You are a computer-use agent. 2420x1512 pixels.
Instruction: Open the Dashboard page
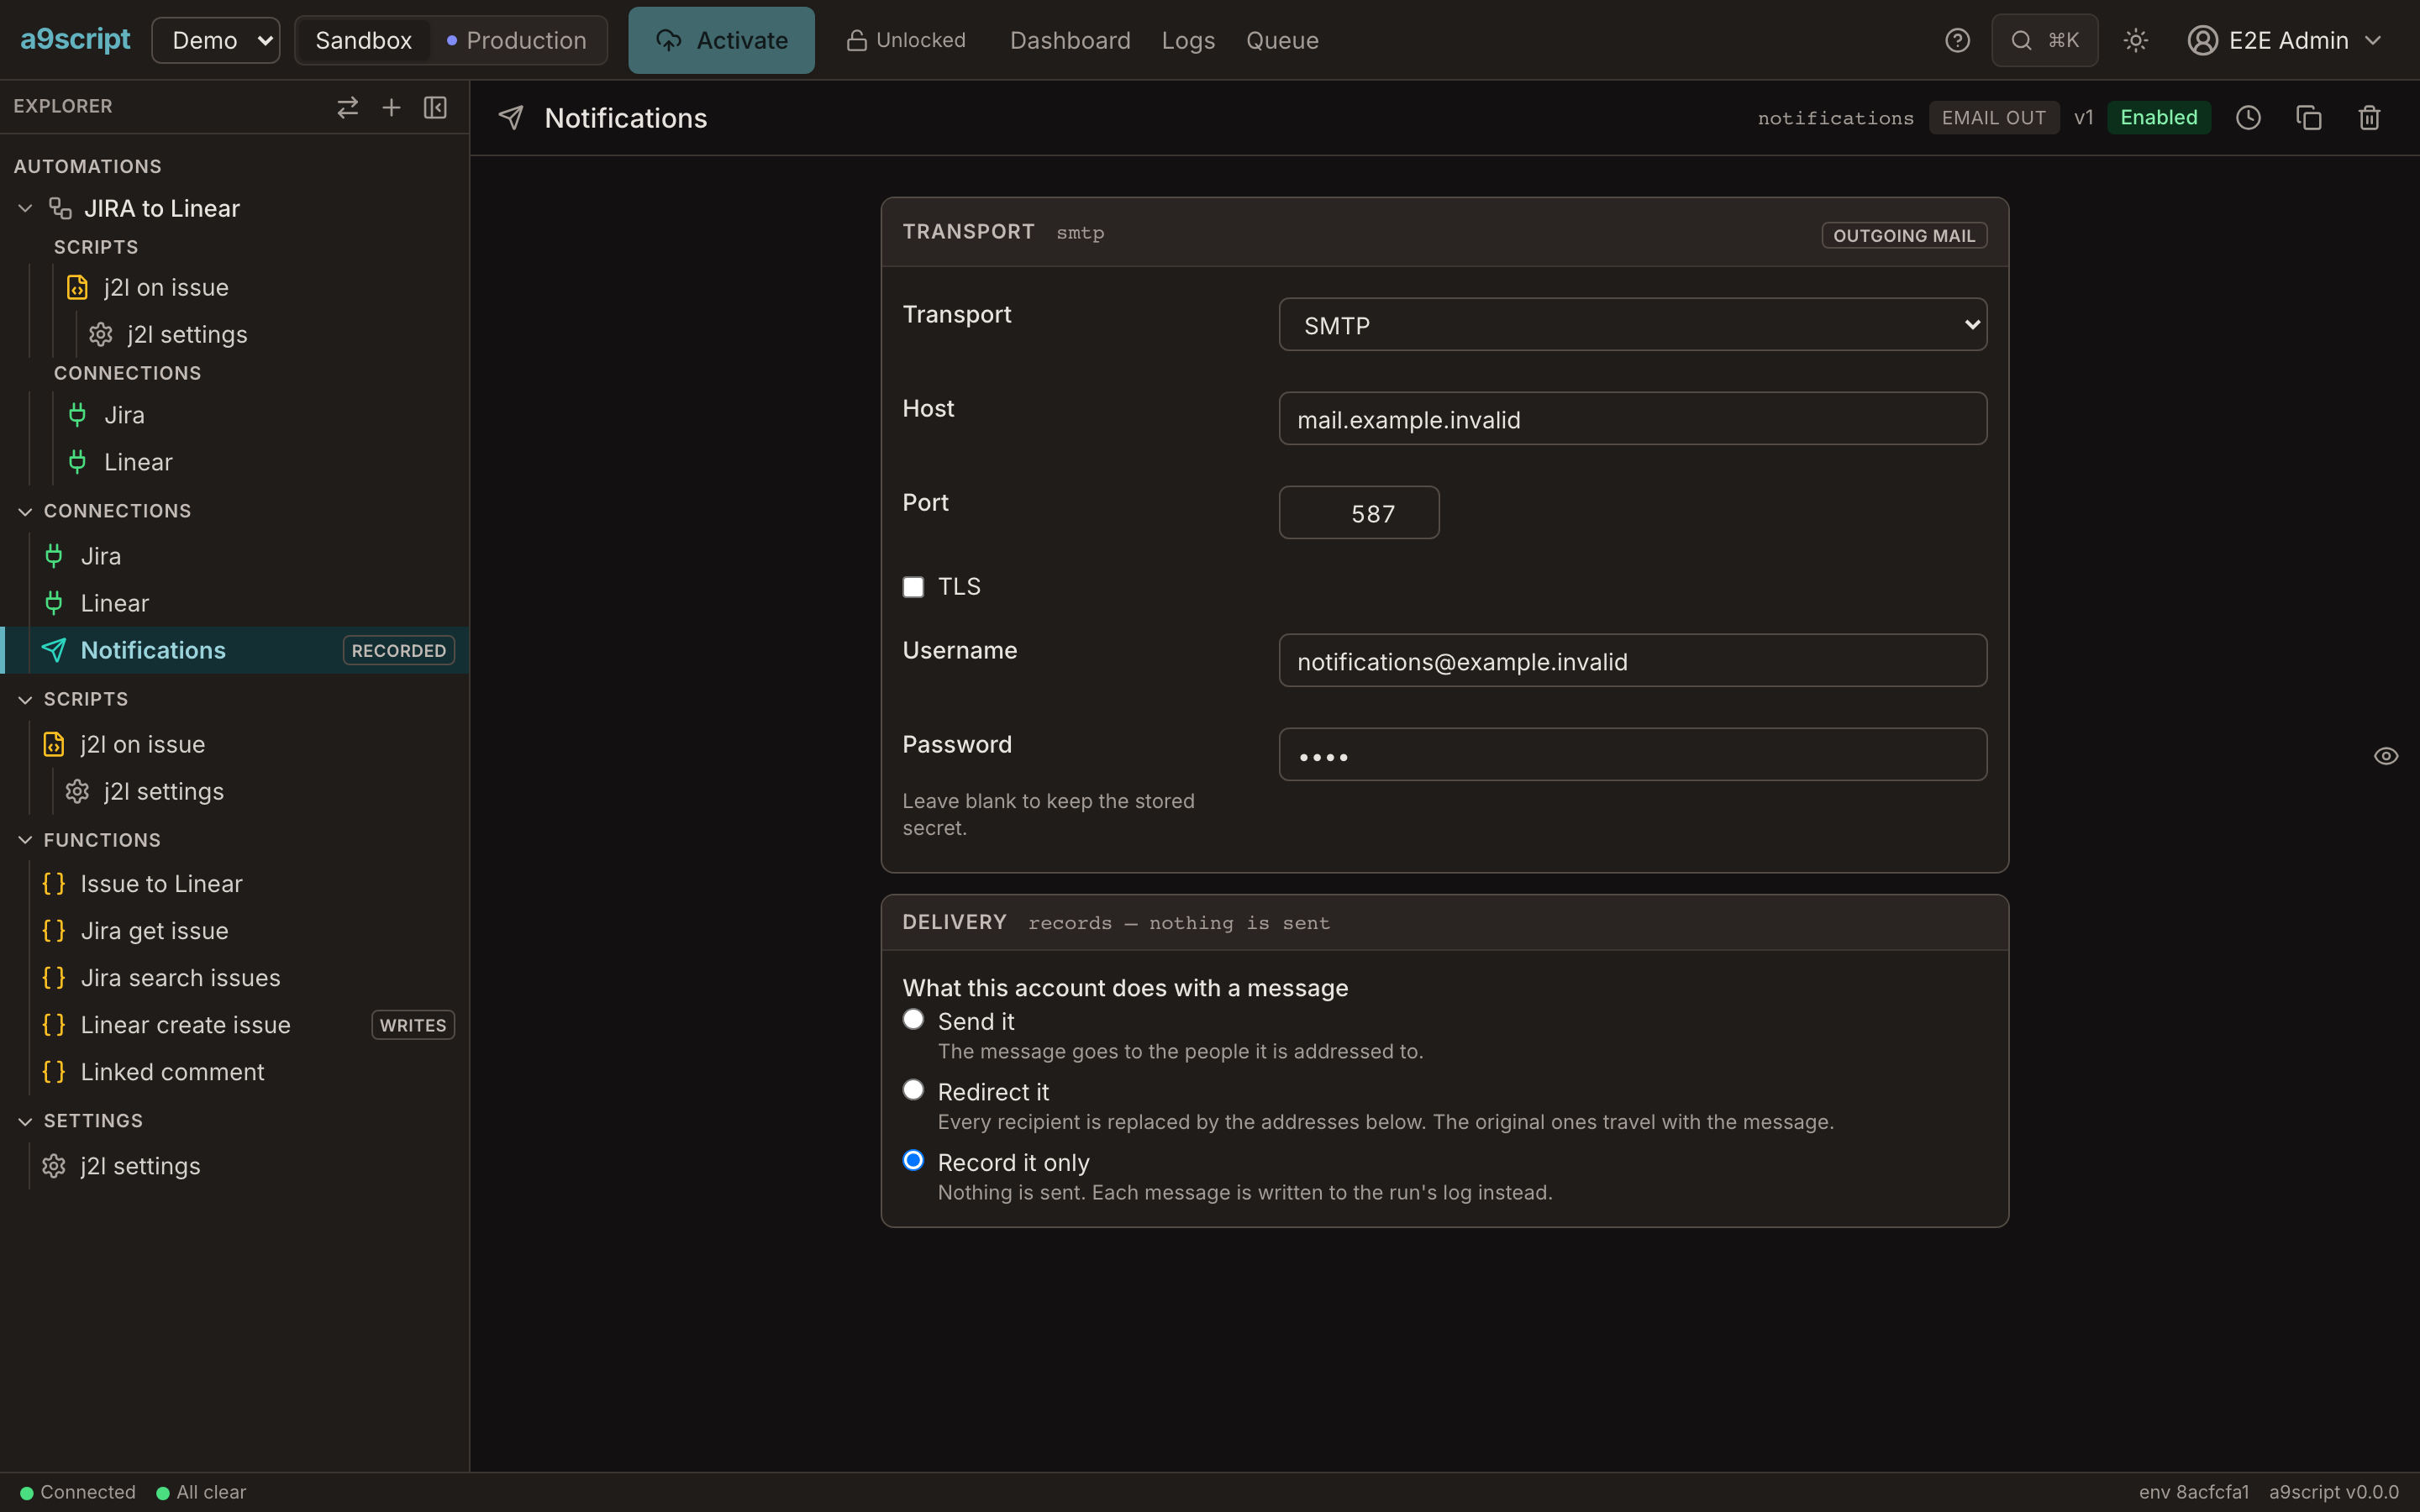(x=1070, y=40)
